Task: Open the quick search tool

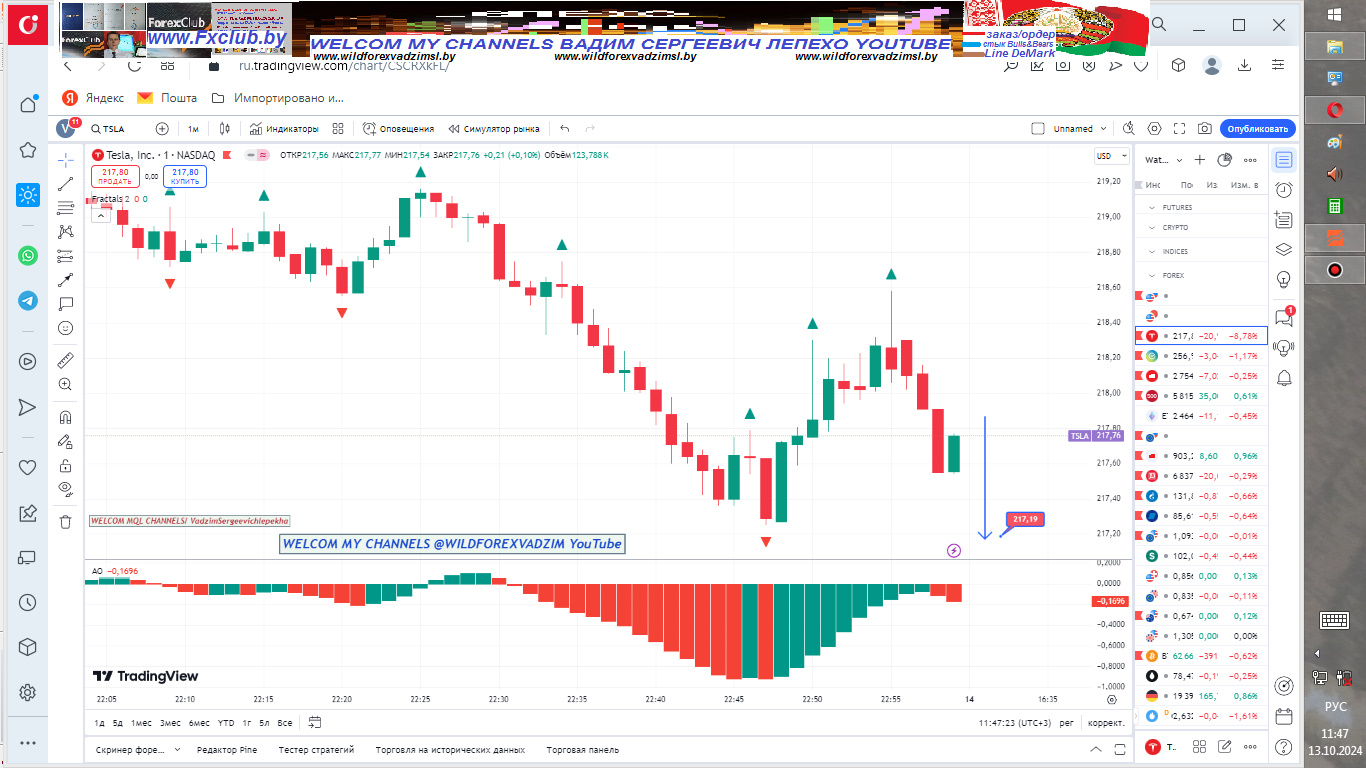Action: click(x=1129, y=129)
